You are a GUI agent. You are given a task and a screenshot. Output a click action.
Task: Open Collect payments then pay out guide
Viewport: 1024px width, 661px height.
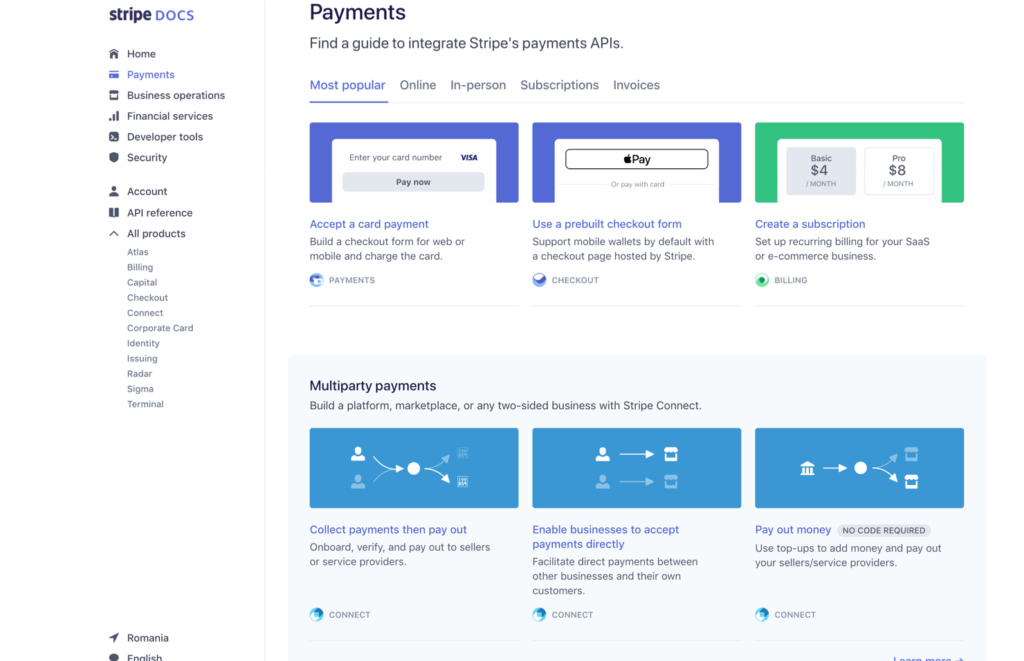point(388,530)
